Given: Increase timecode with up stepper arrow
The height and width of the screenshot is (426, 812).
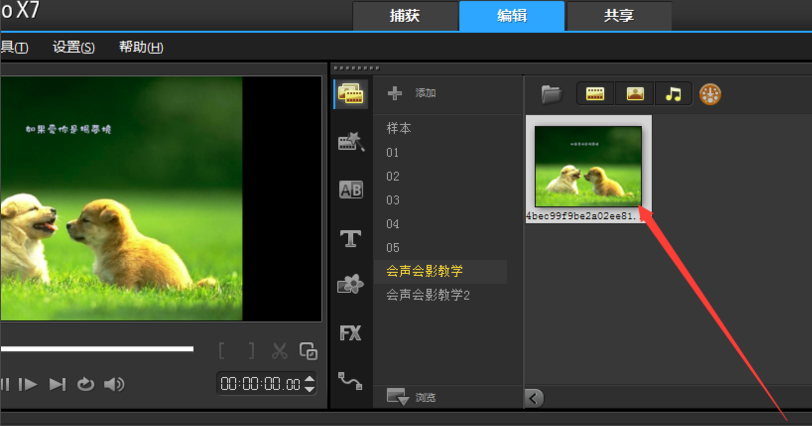Looking at the screenshot, I should click(310, 379).
